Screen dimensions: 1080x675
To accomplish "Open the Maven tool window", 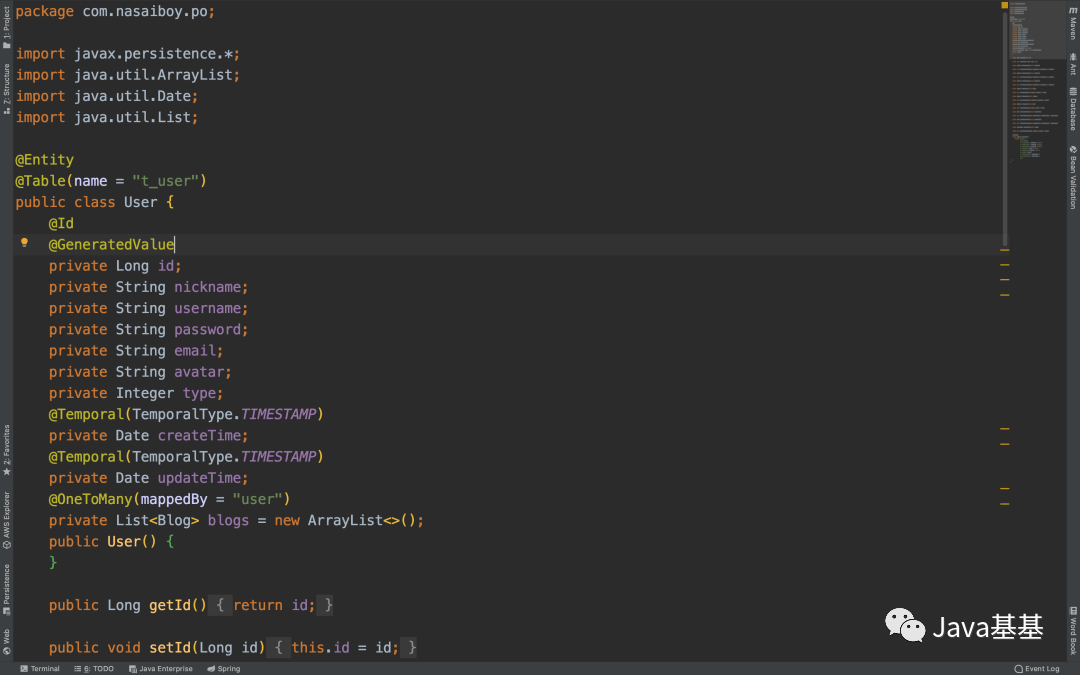I will click(1072, 23).
